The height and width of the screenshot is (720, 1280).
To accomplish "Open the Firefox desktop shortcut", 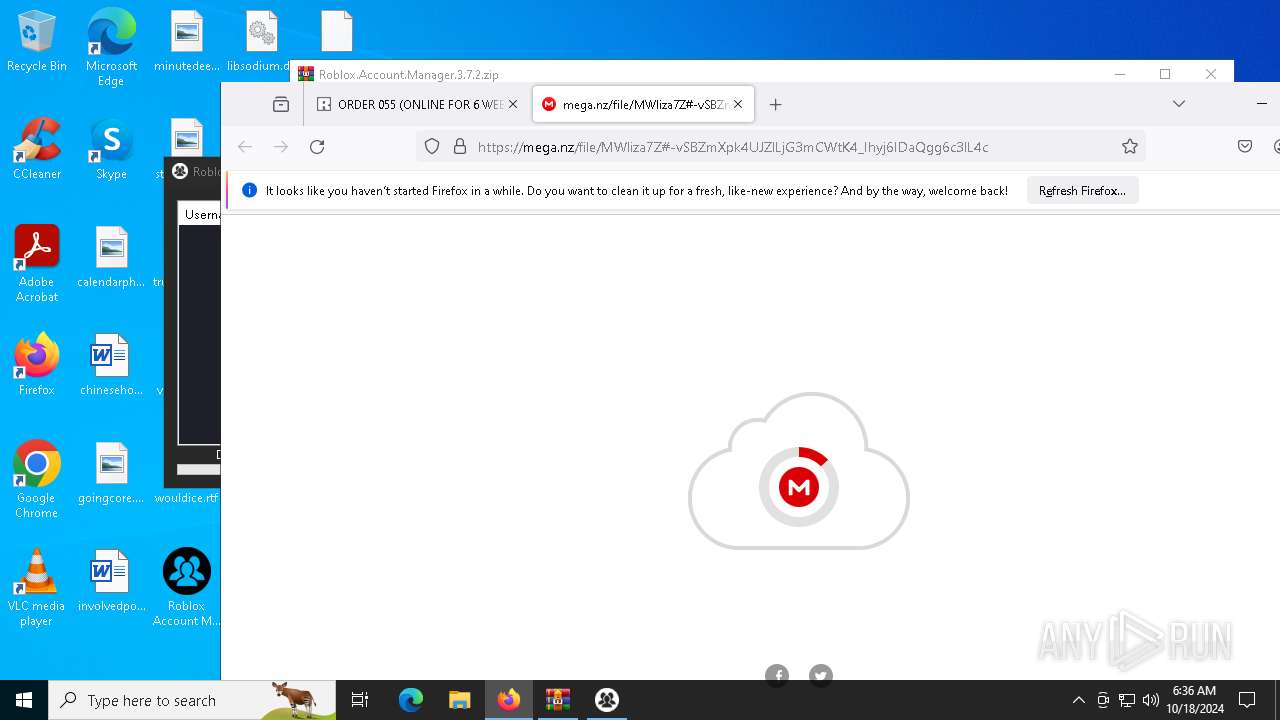I will [x=36, y=366].
